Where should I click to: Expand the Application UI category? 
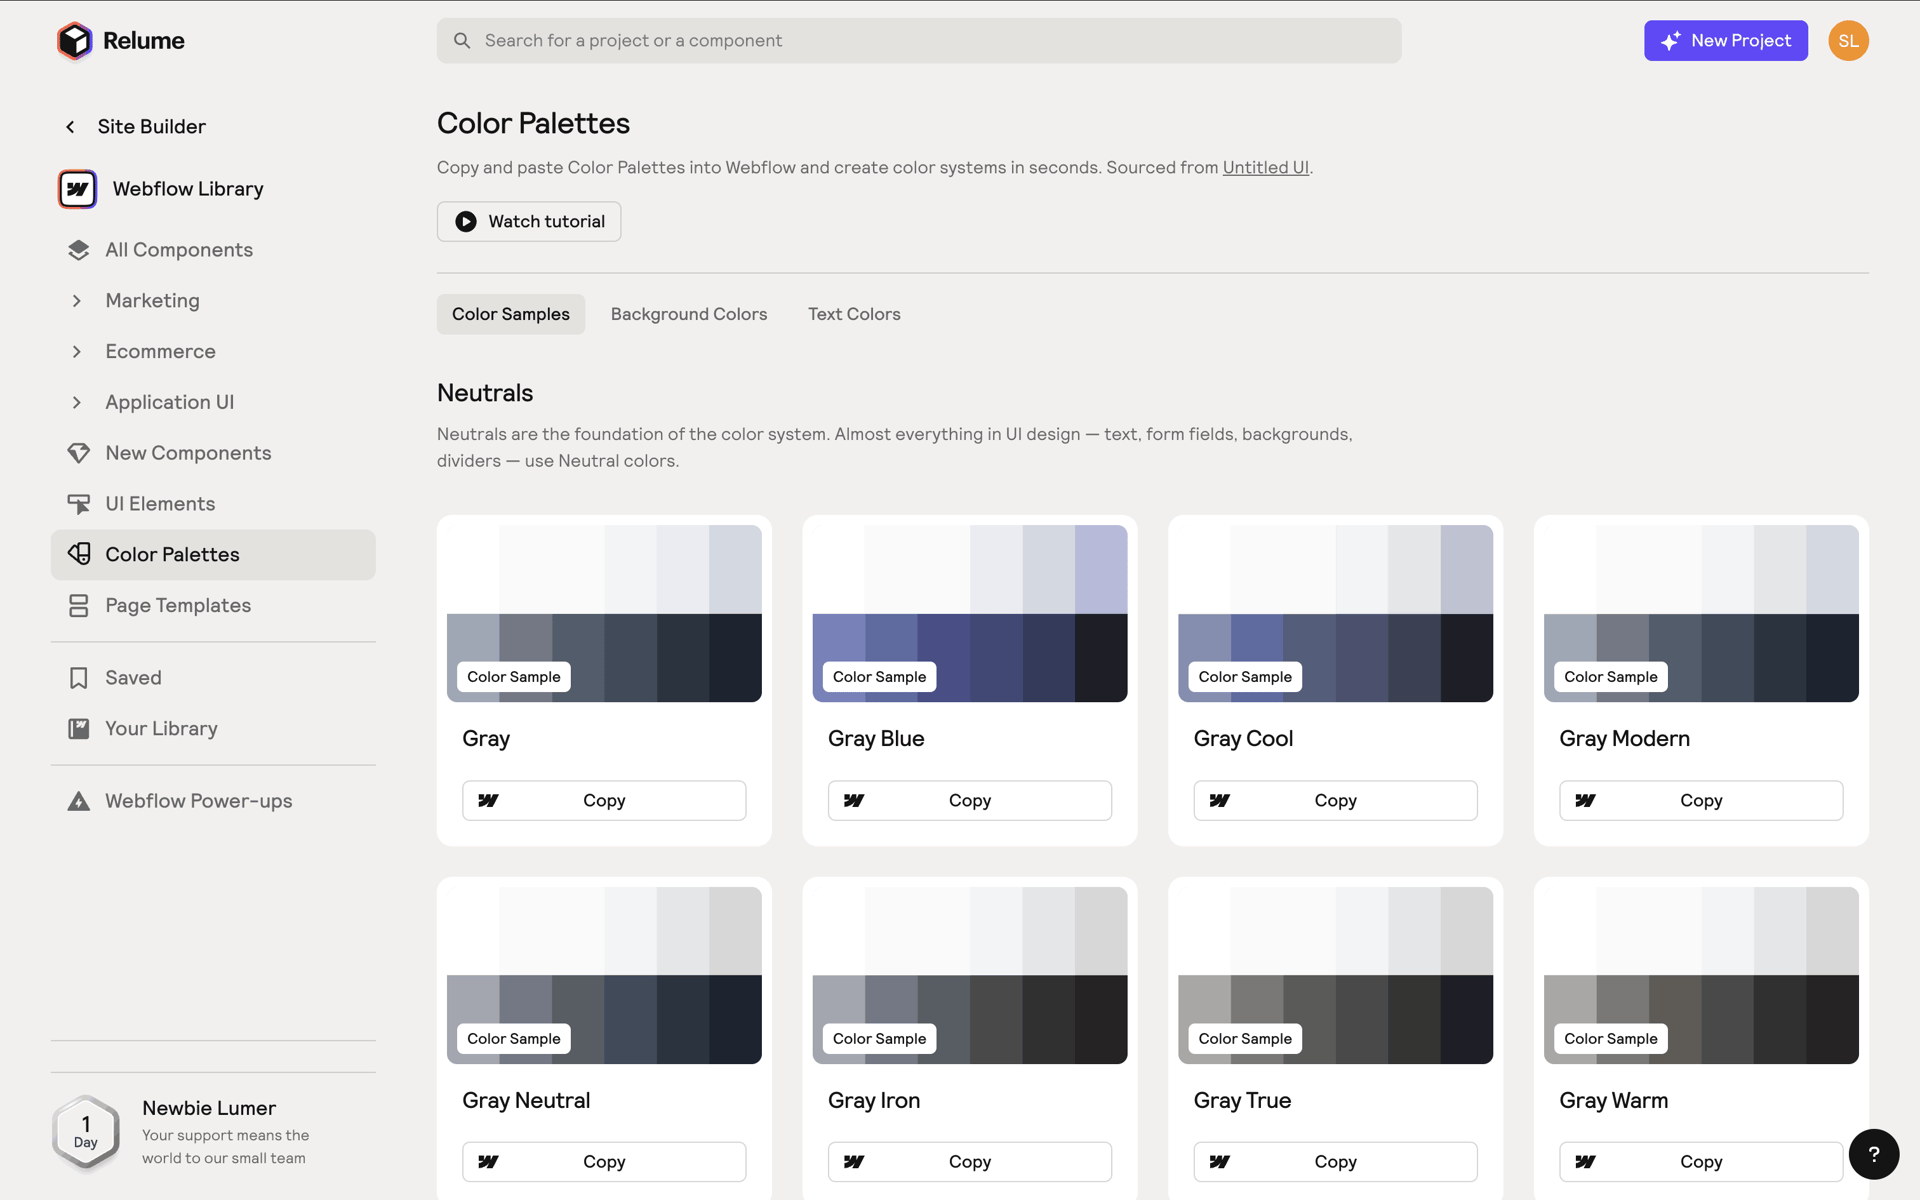(x=77, y=402)
